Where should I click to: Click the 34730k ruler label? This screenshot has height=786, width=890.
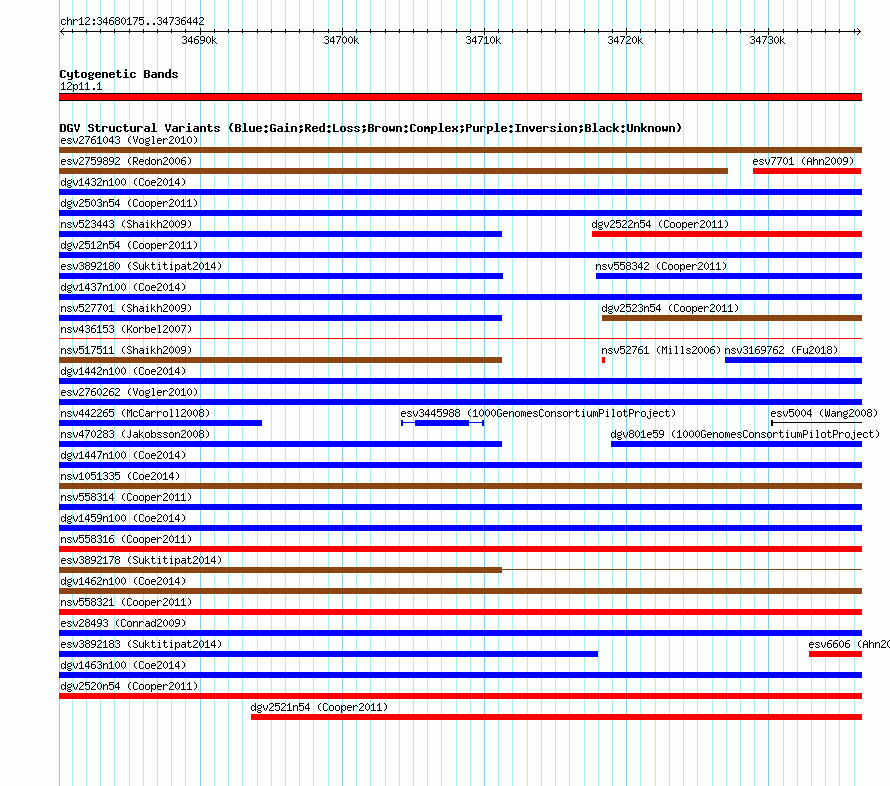tap(767, 40)
